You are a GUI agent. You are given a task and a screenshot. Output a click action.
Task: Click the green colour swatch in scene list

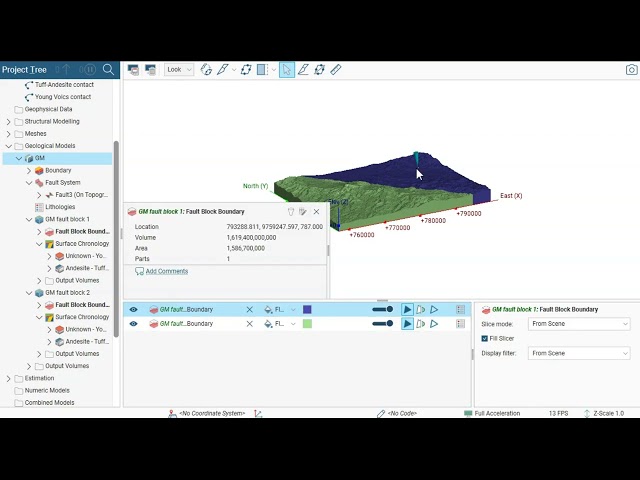tap(307, 324)
